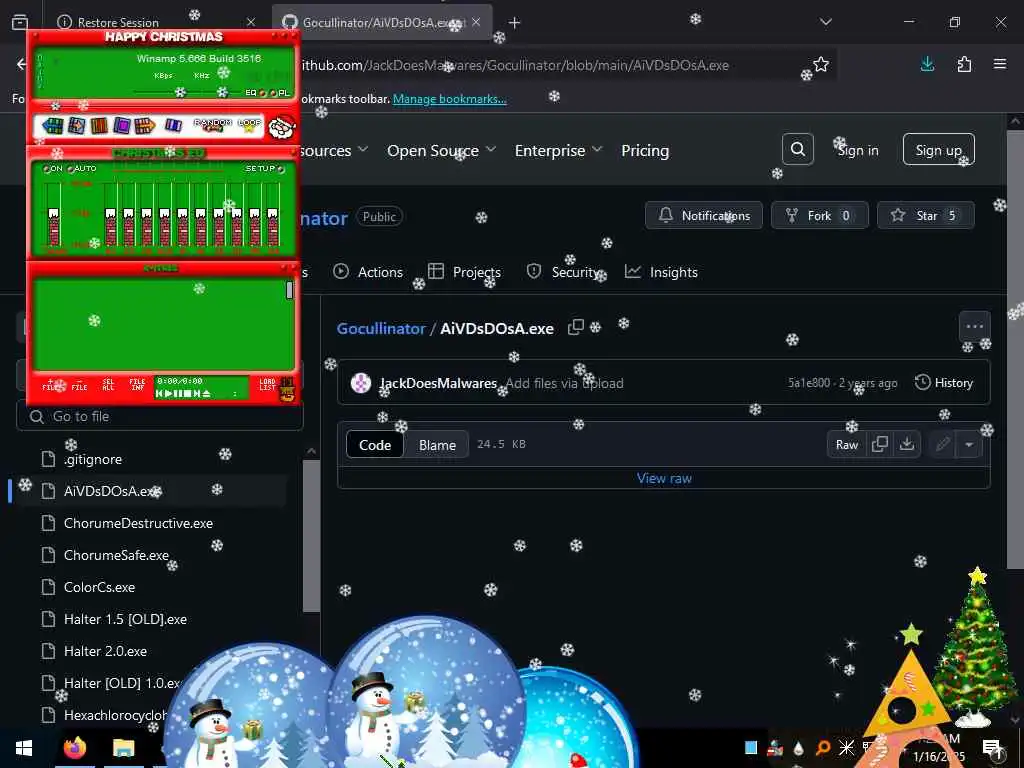Toggle equalizer AUTO mode in Winamp

point(82,168)
